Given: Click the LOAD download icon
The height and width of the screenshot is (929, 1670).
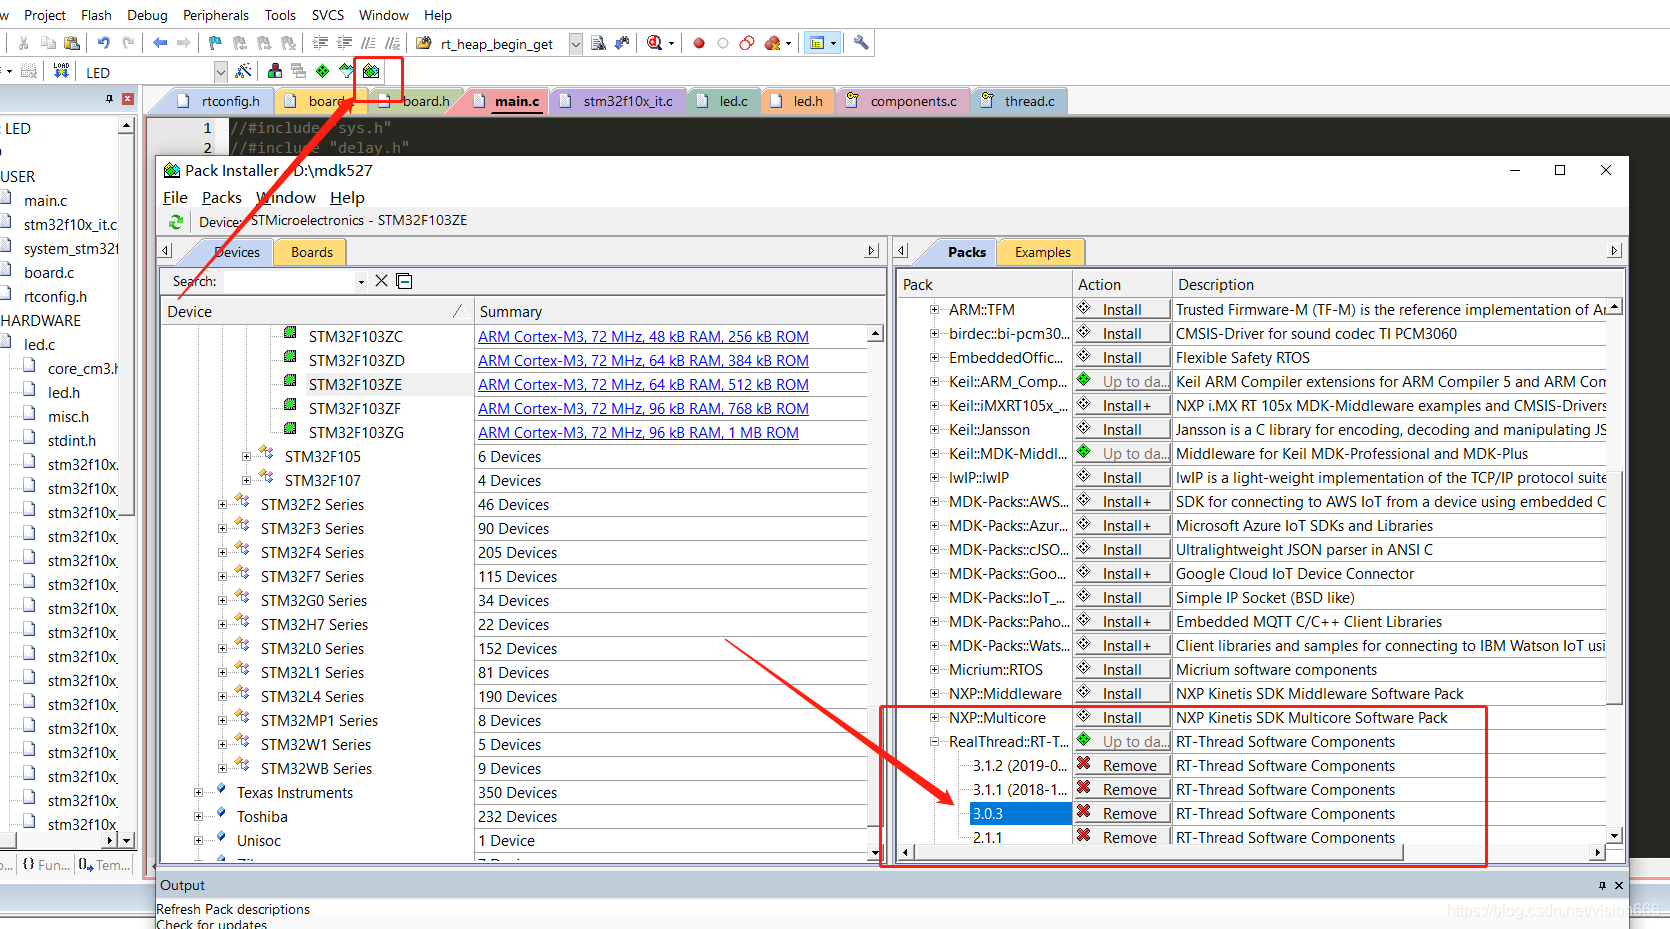Looking at the screenshot, I should click(61, 71).
